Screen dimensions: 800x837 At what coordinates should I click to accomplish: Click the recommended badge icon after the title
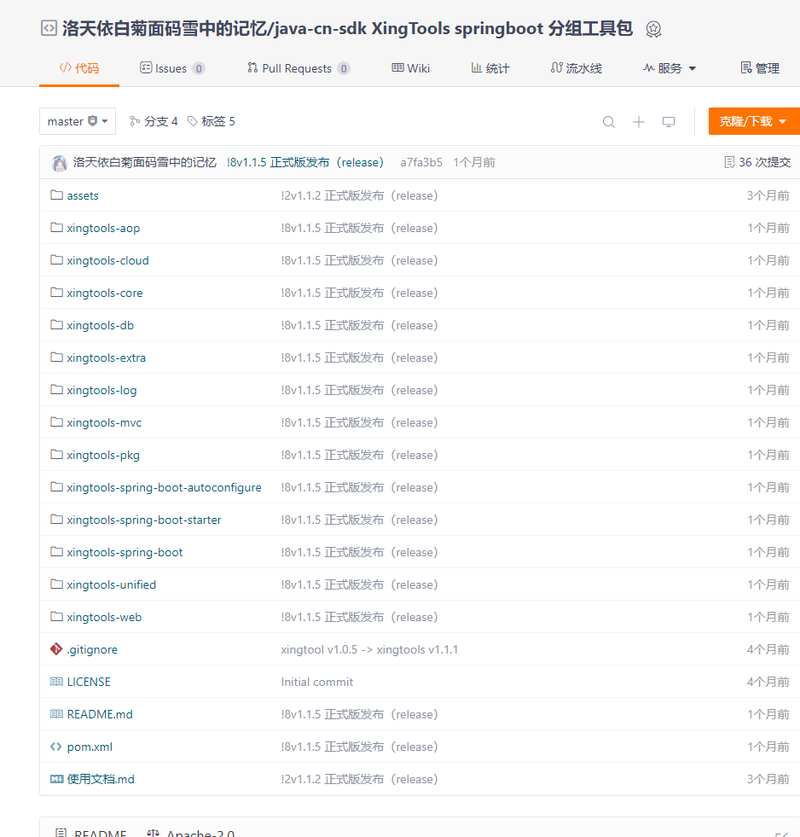click(x=653, y=29)
